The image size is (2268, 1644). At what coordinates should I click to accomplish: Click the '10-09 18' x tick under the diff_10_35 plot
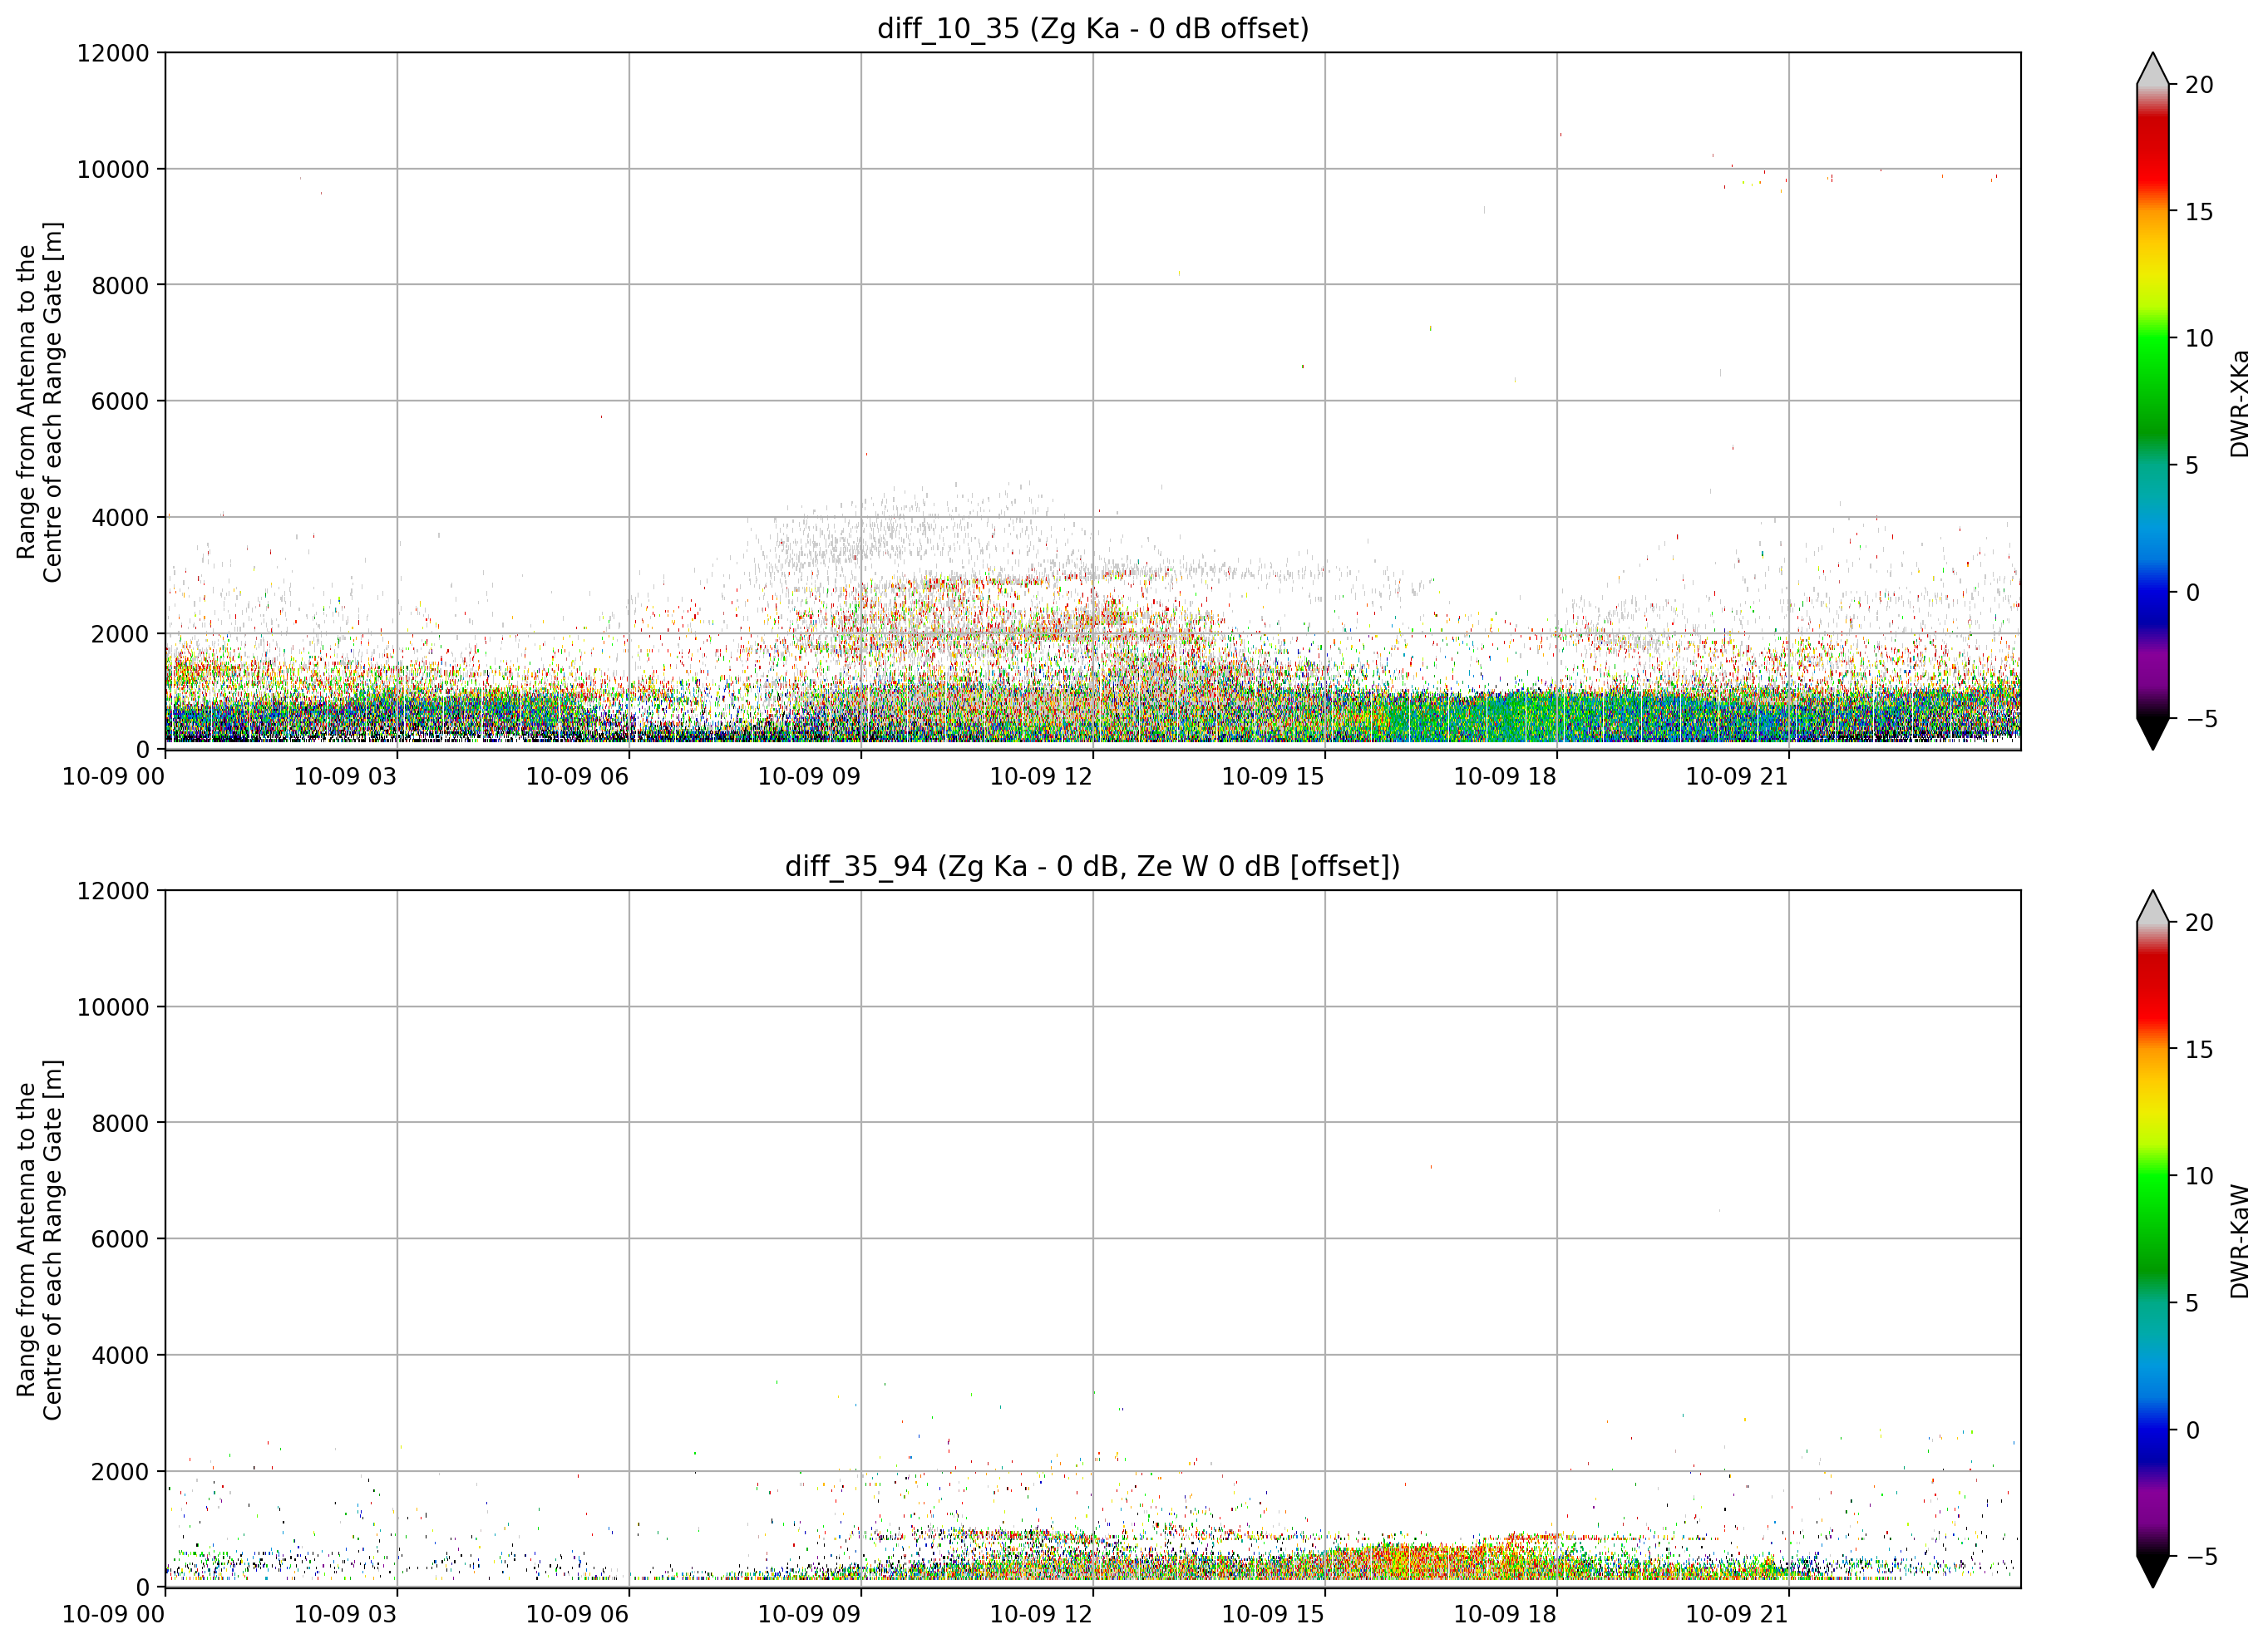pos(1505,777)
